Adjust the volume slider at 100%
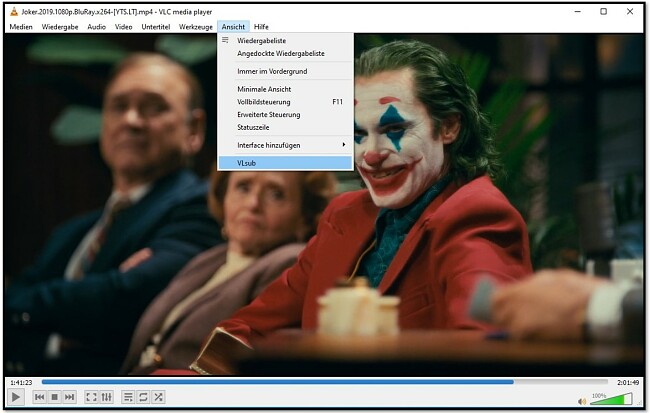 coord(611,399)
